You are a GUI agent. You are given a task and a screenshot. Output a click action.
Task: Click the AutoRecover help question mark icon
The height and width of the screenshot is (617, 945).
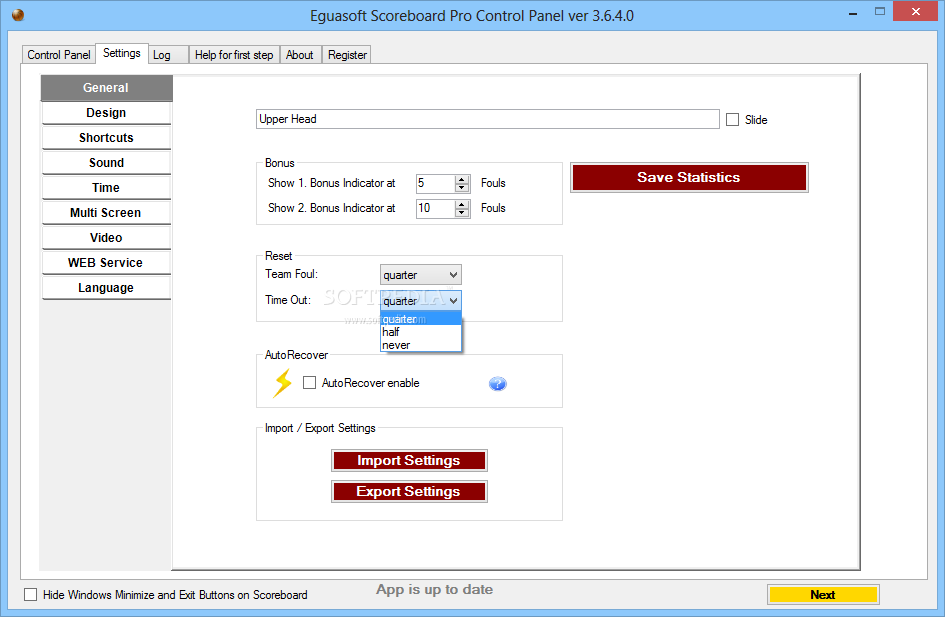point(497,384)
